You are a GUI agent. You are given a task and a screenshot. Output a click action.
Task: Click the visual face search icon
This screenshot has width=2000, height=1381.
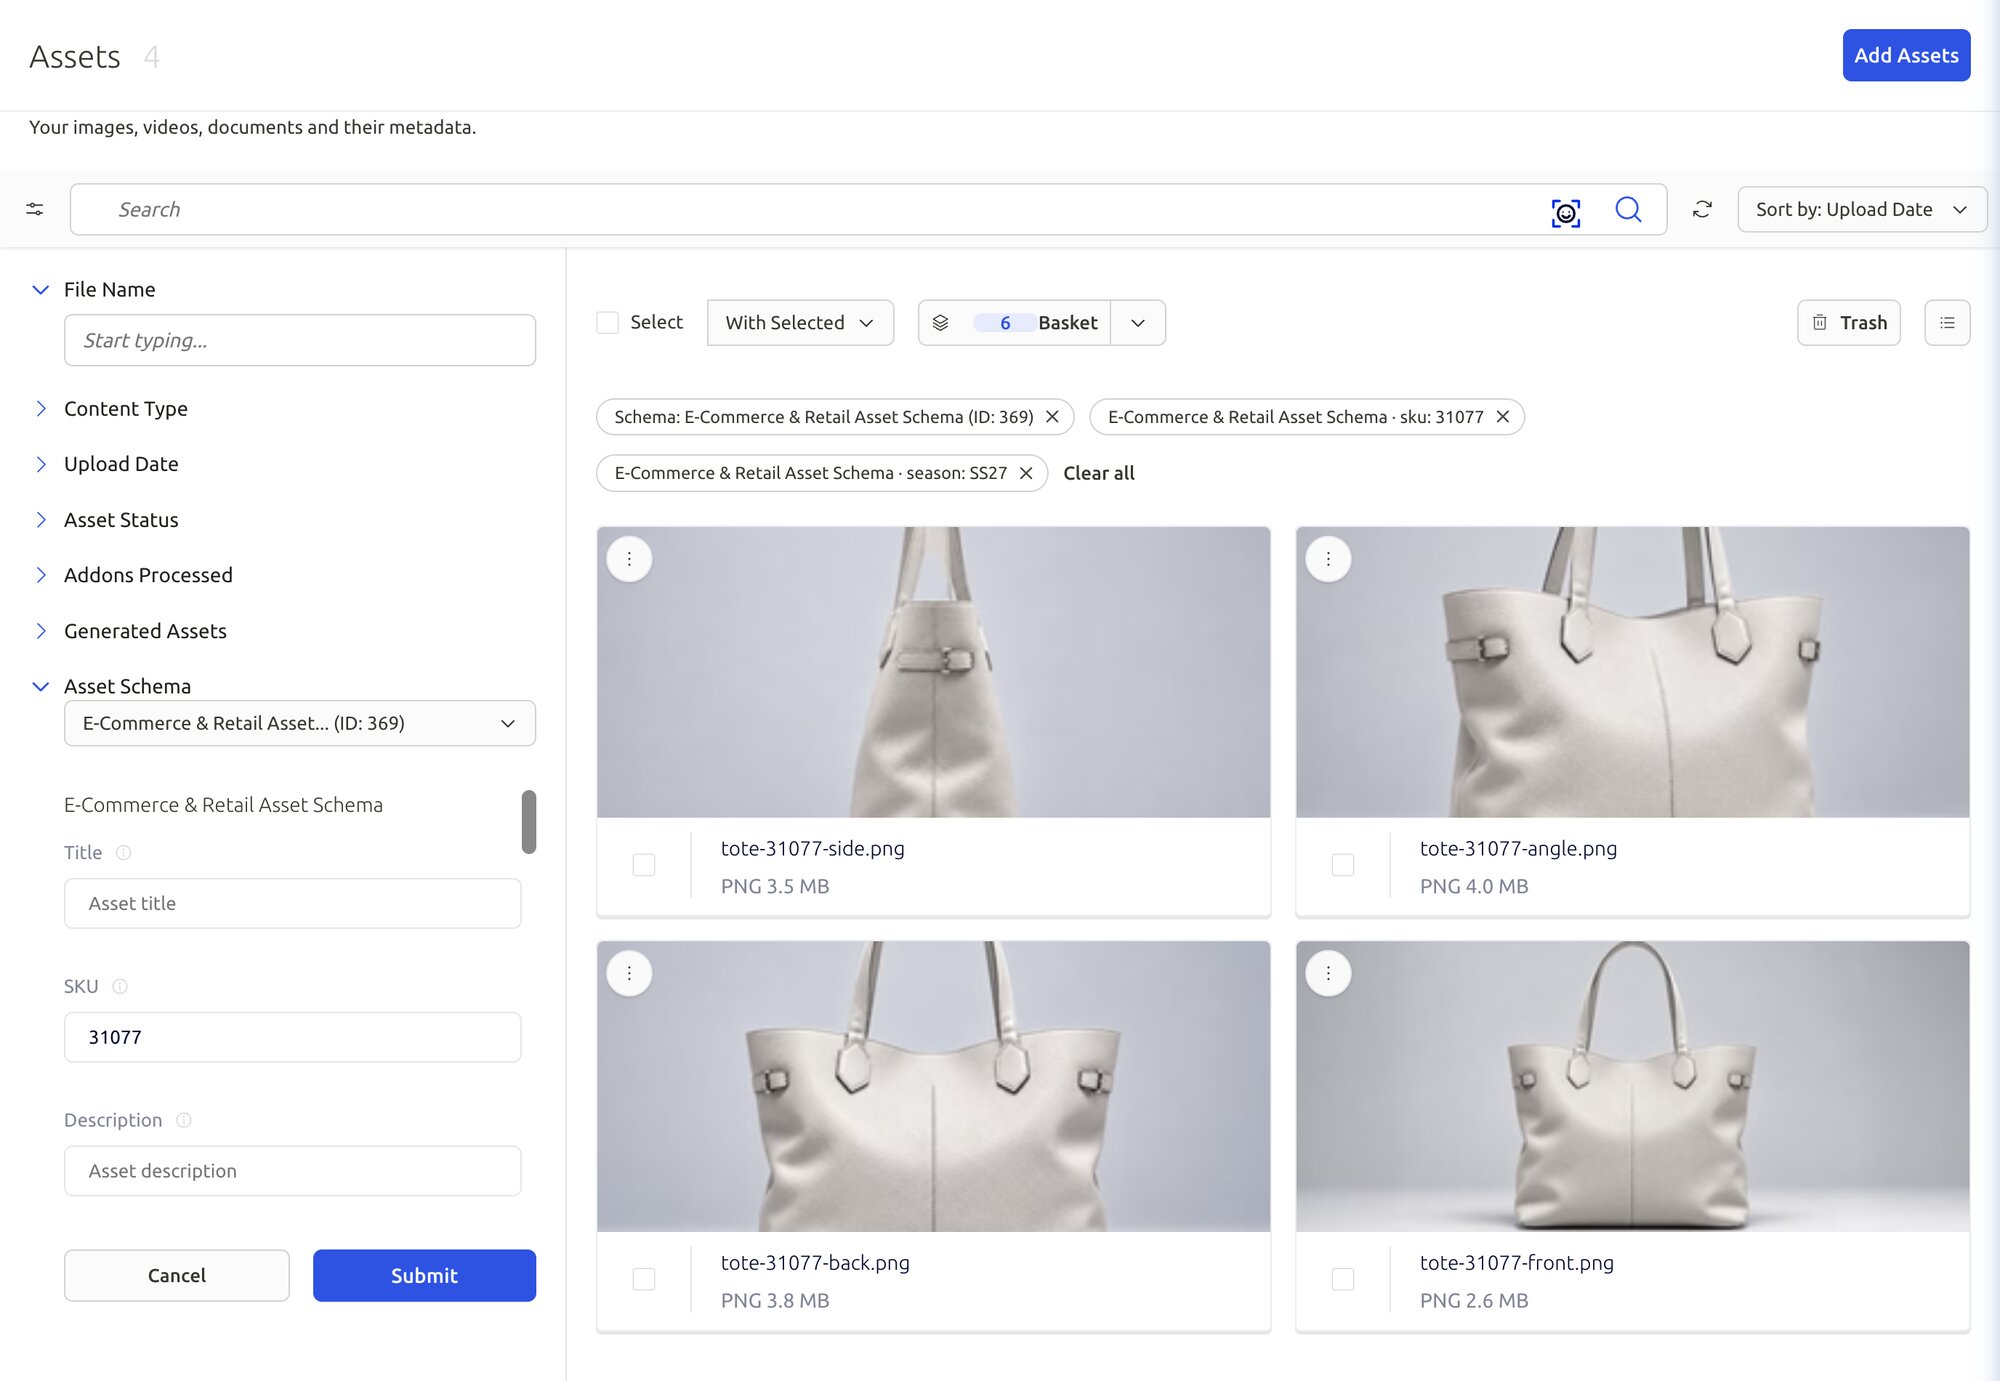(1565, 211)
